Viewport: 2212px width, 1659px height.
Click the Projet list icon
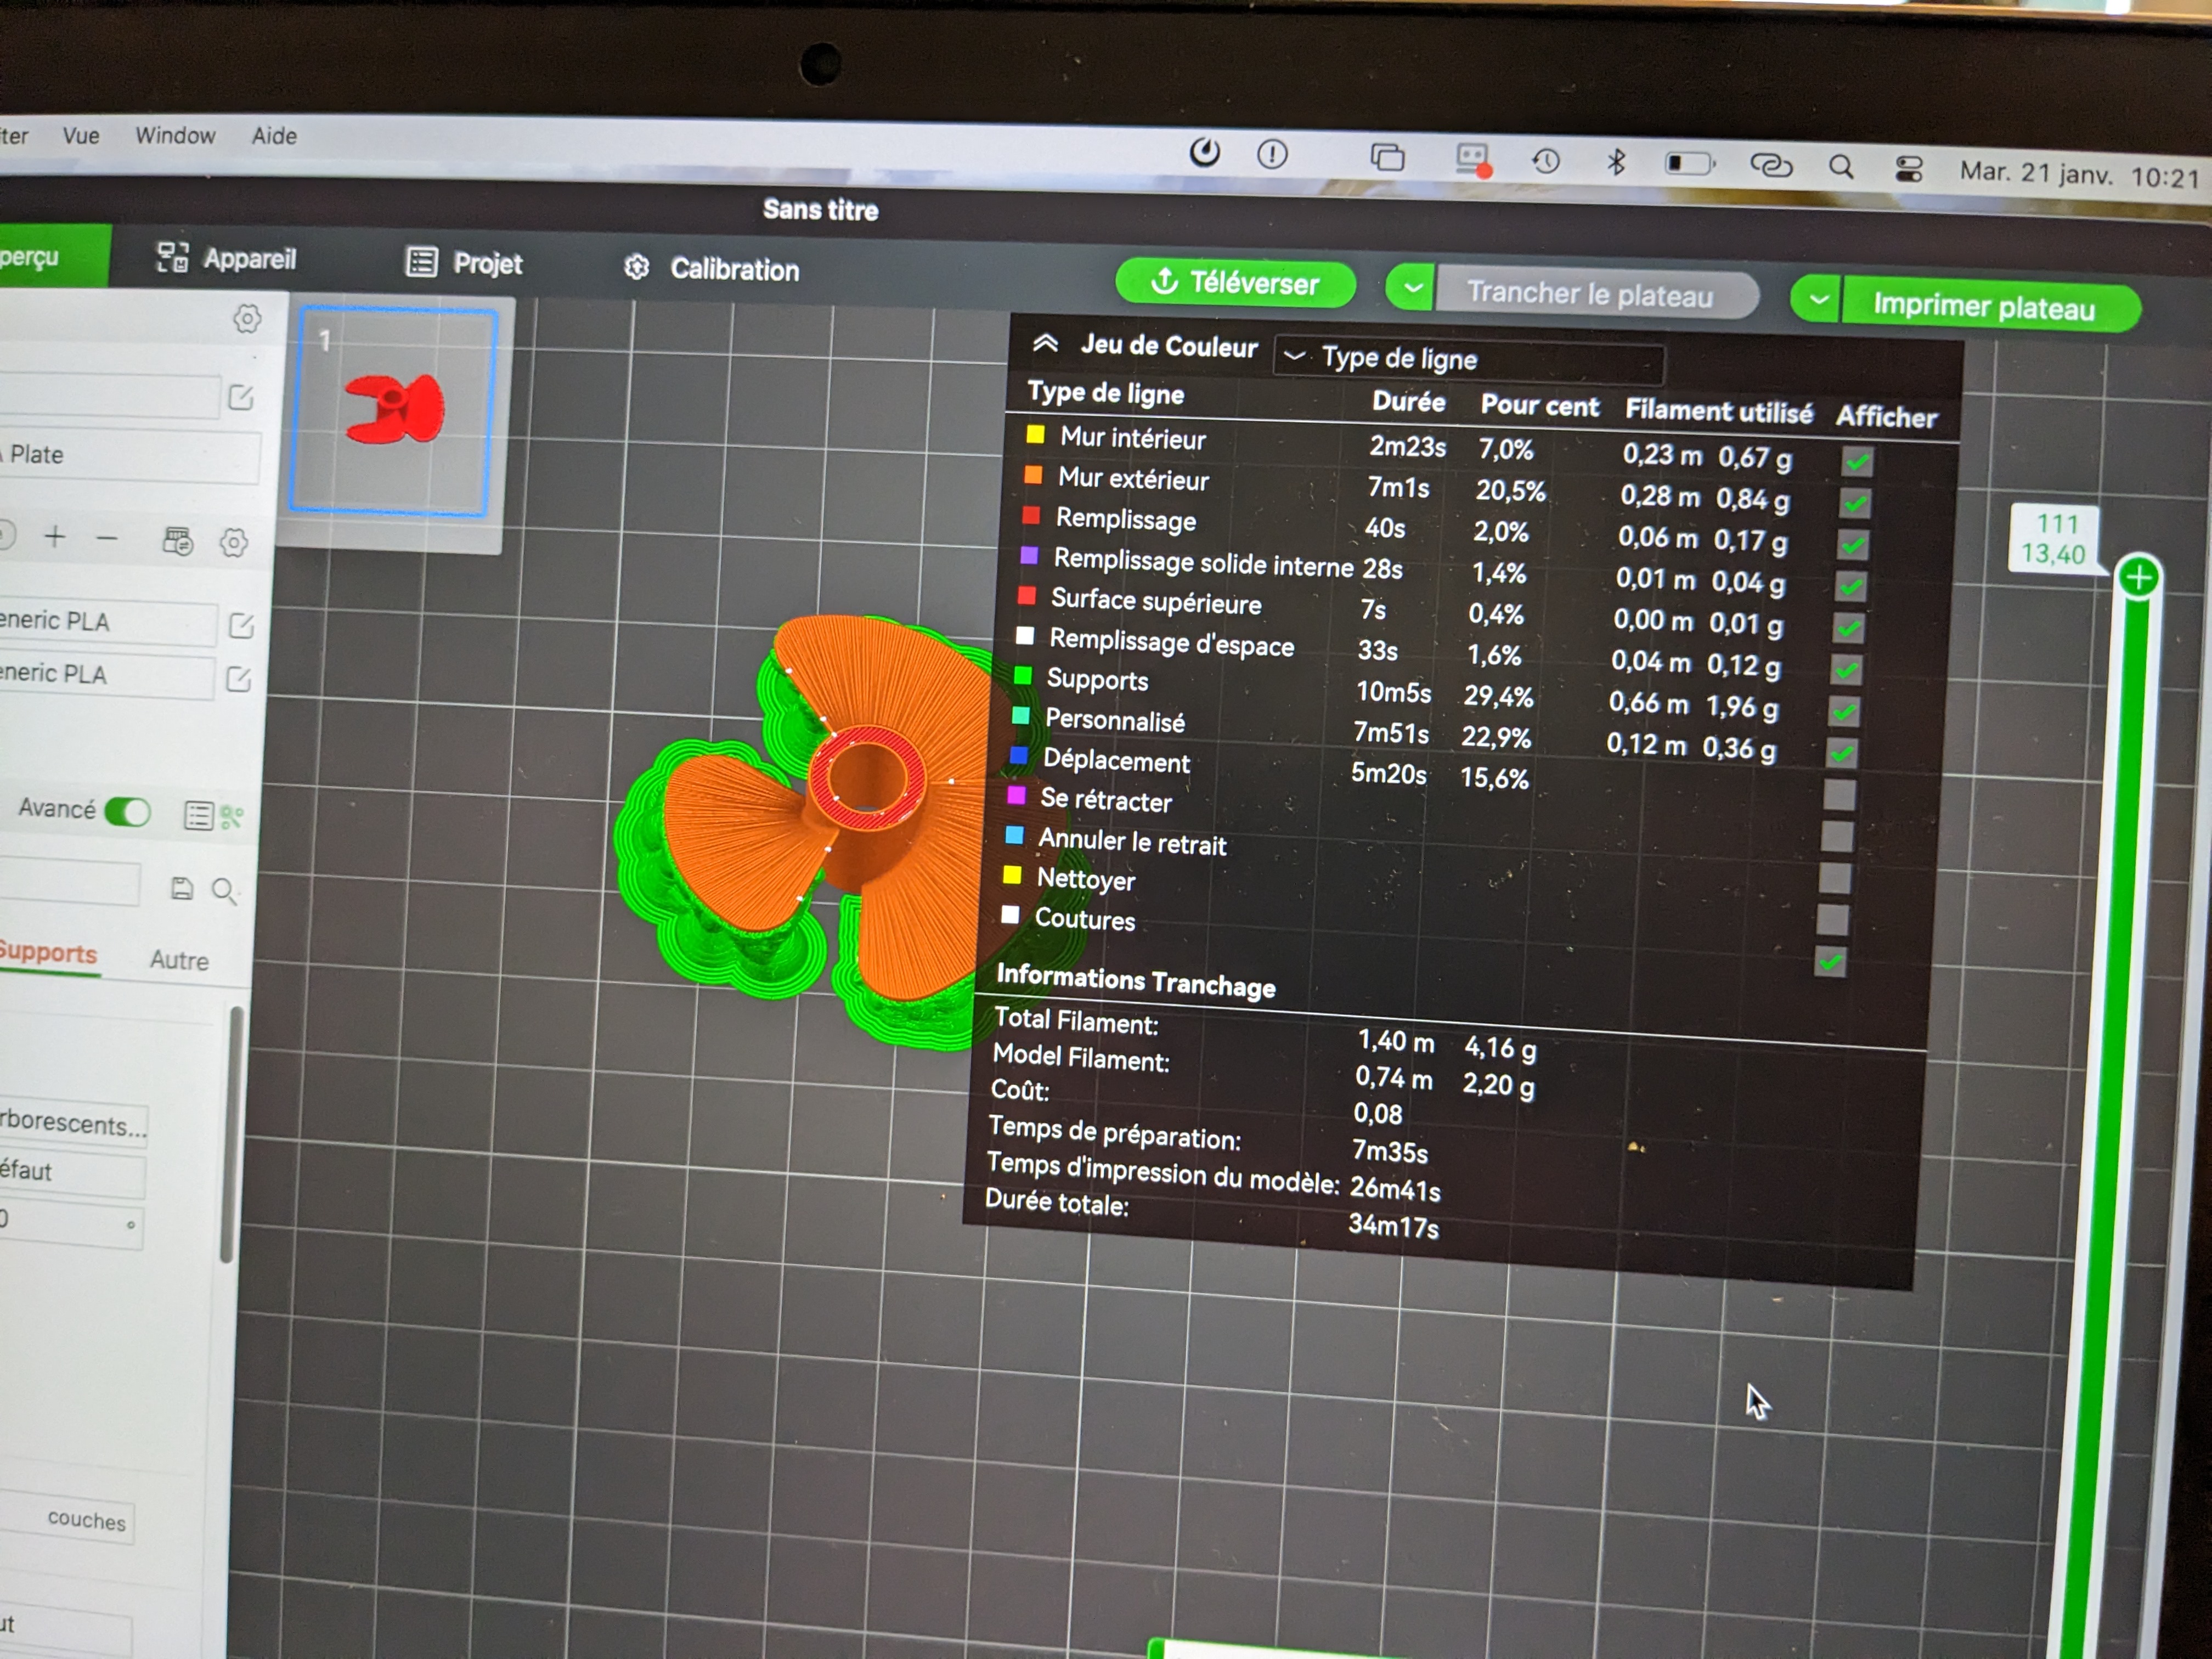[421, 262]
